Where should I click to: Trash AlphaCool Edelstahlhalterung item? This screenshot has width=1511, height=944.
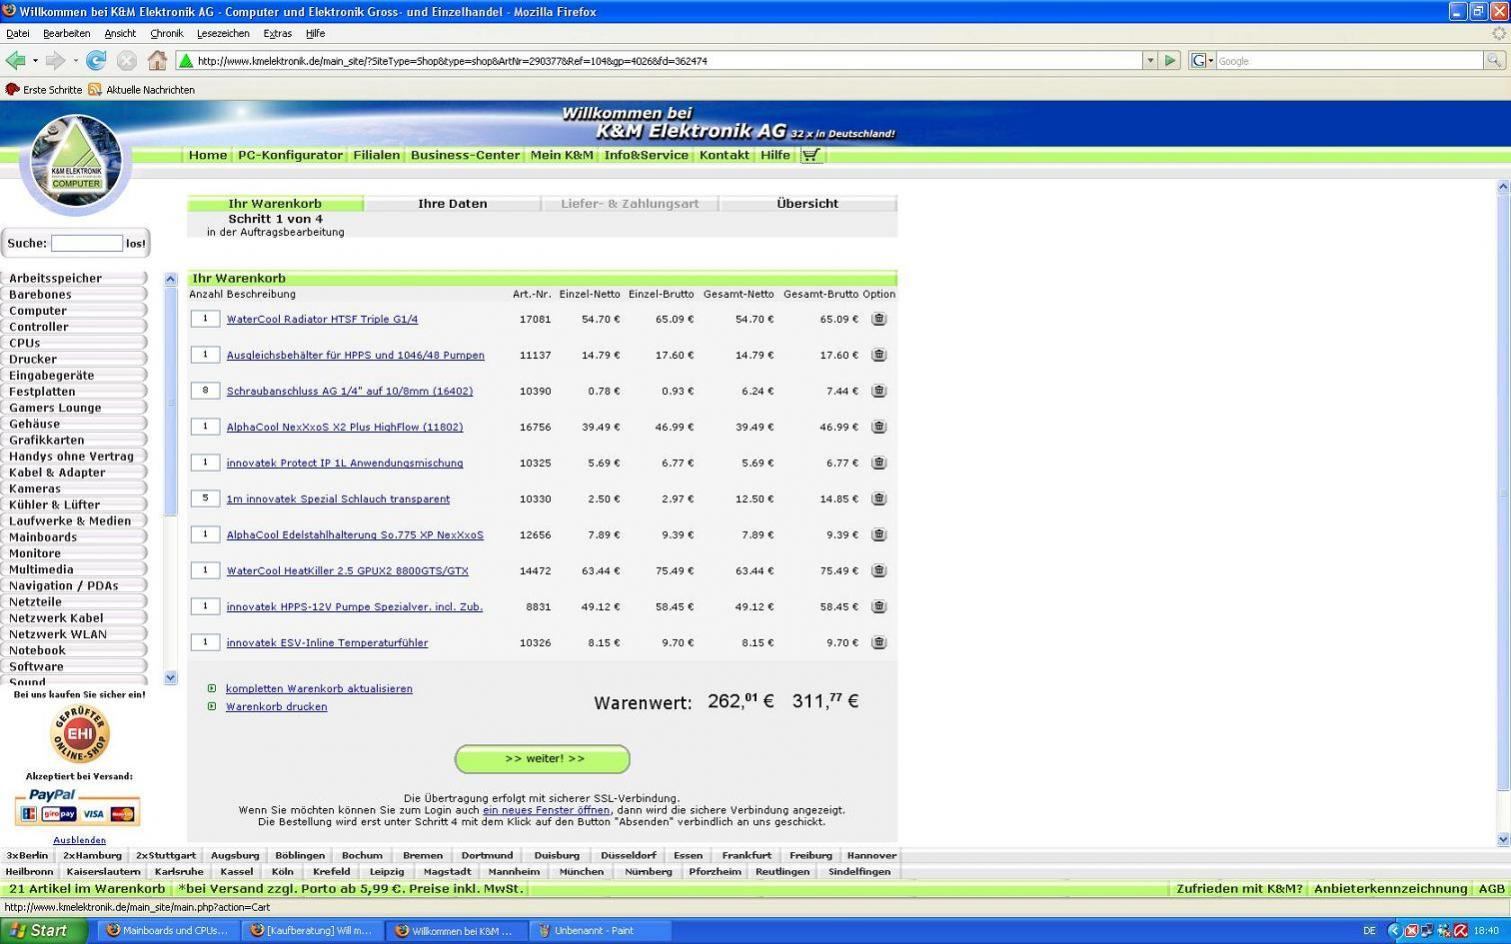pyautogui.click(x=878, y=535)
